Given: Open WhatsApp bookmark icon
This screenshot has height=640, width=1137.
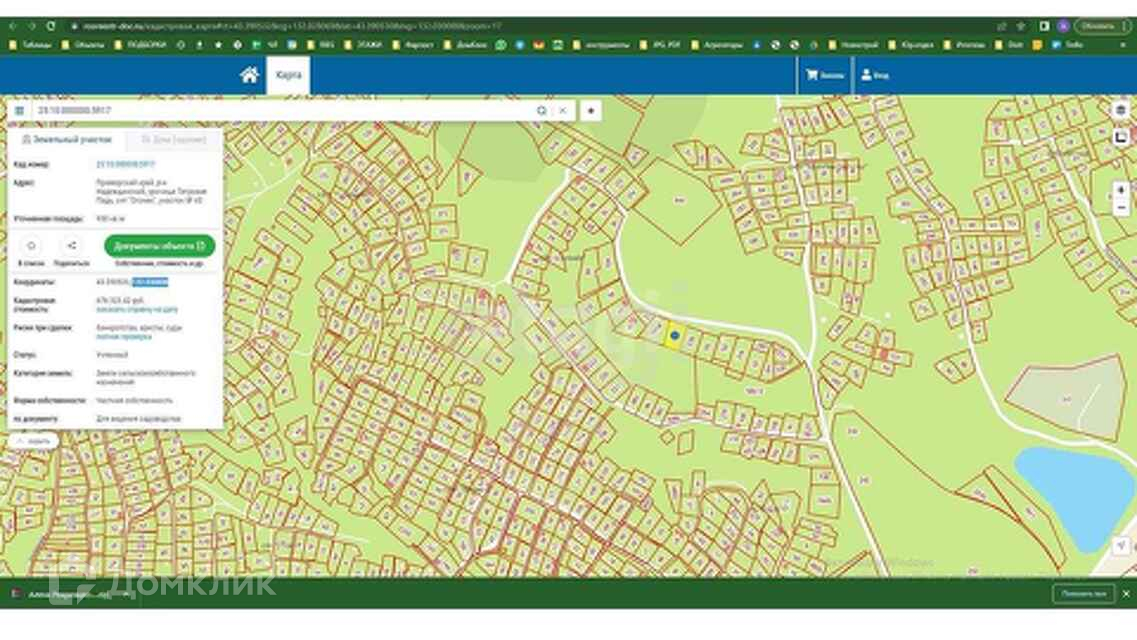Looking at the screenshot, I should pos(501,45).
